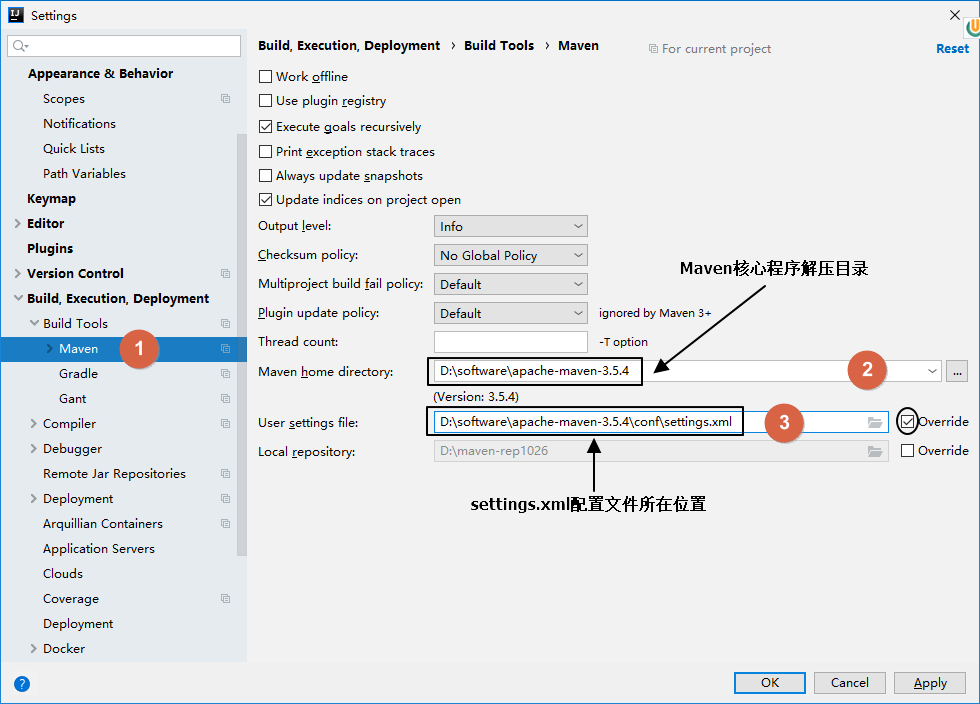Click project-level icon beside Scopes
Image resolution: width=980 pixels, height=704 pixels.
[225, 99]
